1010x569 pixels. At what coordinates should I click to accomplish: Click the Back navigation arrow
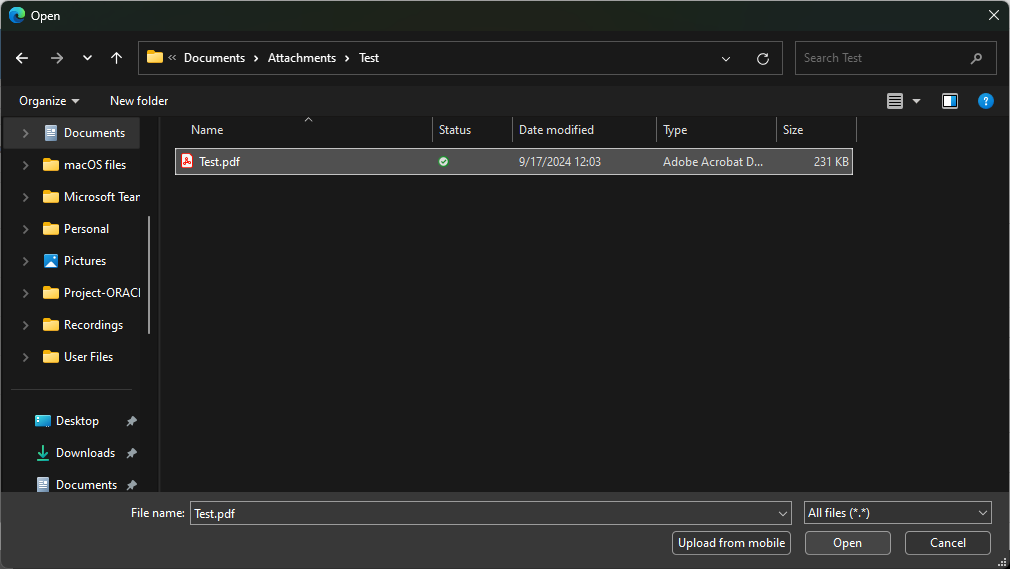[22, 58]
